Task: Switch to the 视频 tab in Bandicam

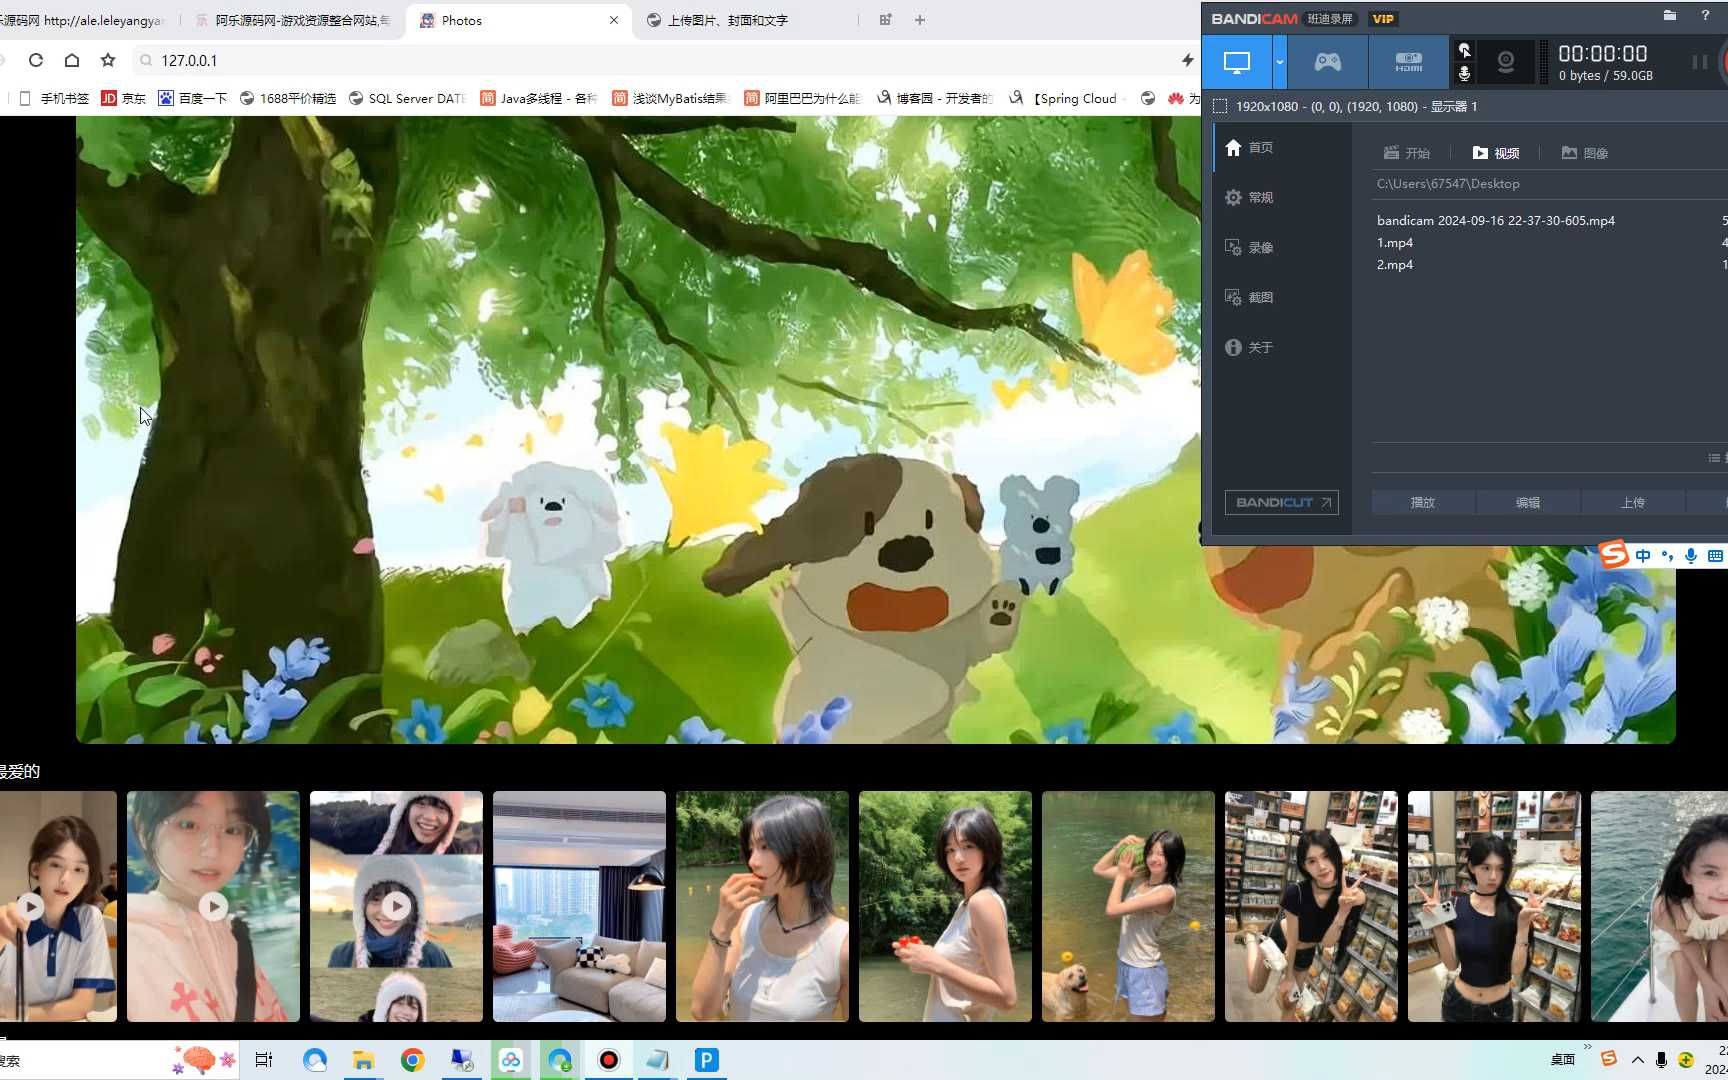Action: pyautogui.click(x=1496, y=153)
